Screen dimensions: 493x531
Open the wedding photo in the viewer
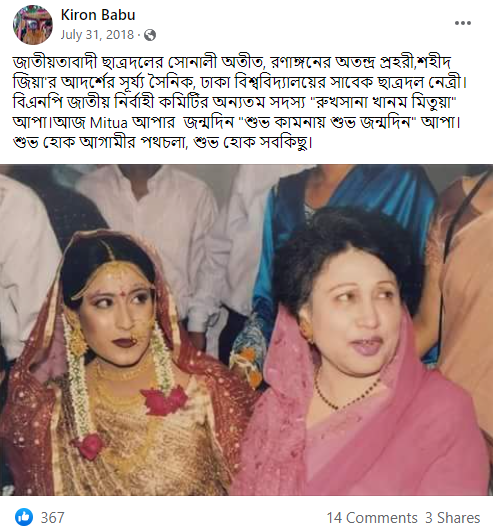(246, 330)
